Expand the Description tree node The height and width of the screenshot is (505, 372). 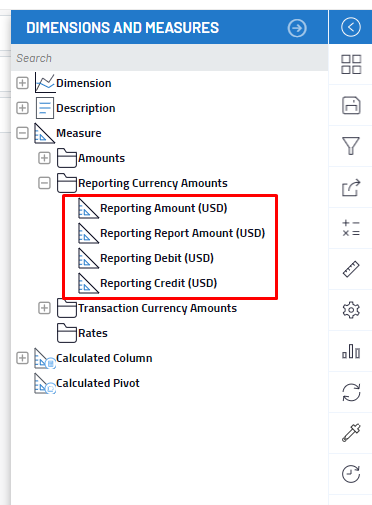tap(22, 108)
